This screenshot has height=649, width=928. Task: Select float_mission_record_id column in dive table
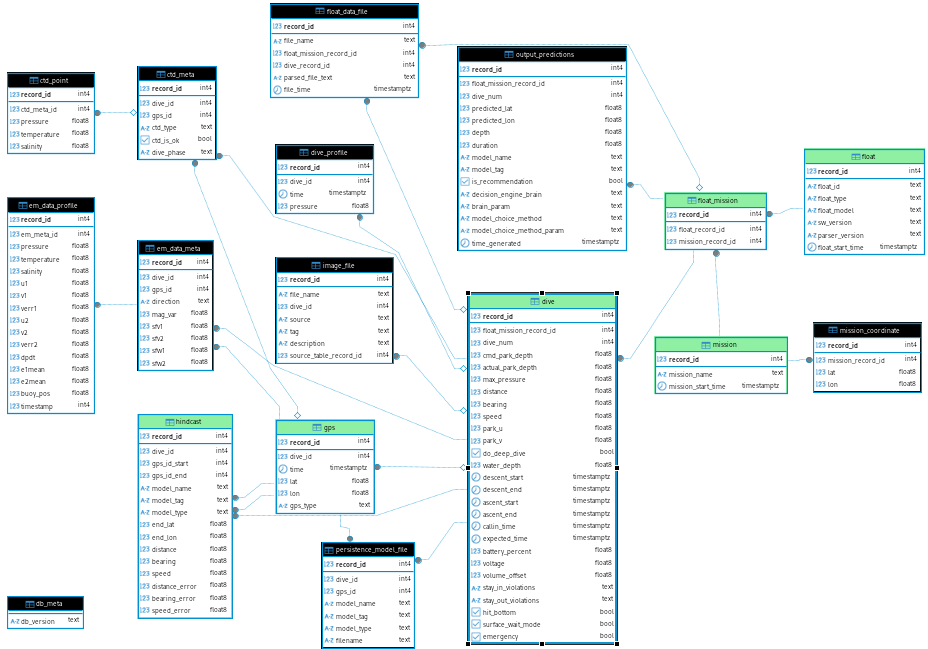pos(542,331)
